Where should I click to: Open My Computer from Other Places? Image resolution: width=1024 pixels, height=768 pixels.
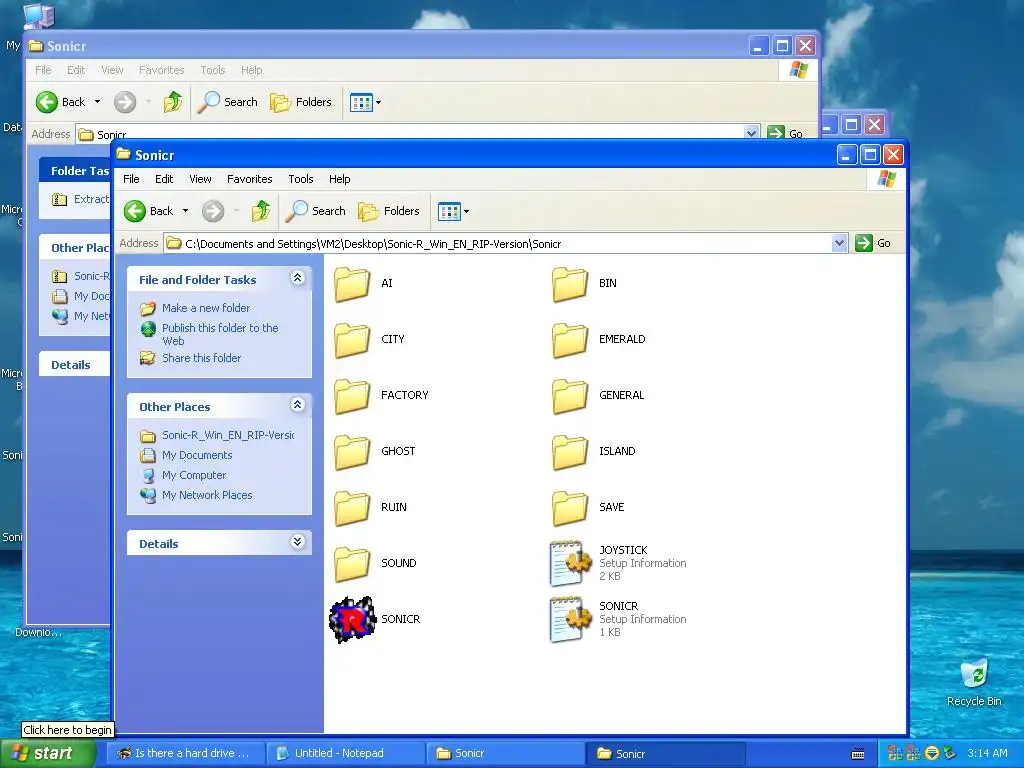[x=194, y=475]
